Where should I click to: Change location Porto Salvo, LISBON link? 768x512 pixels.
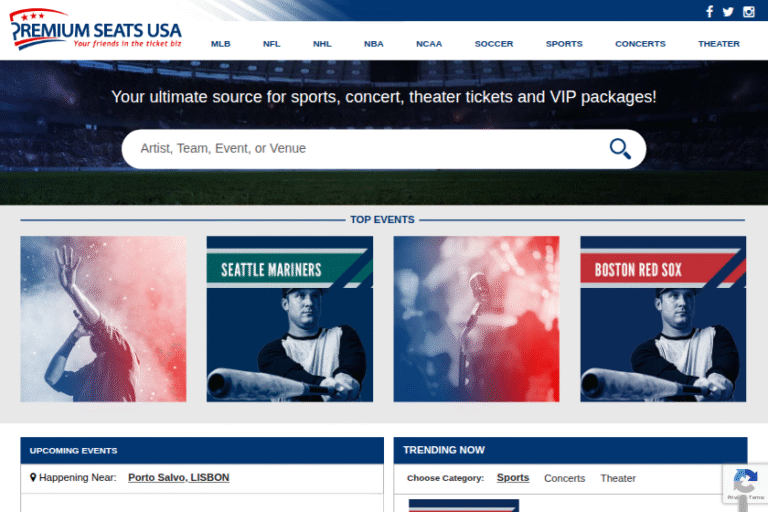coord(178,478)
